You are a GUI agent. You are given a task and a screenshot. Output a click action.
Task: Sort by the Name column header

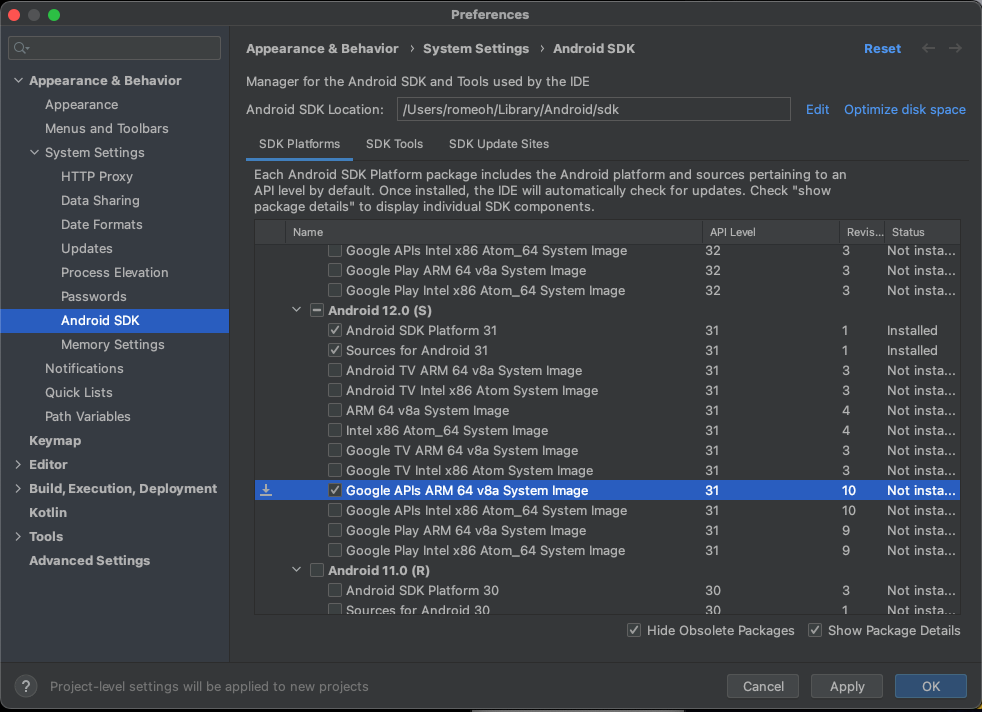(494, 232)
